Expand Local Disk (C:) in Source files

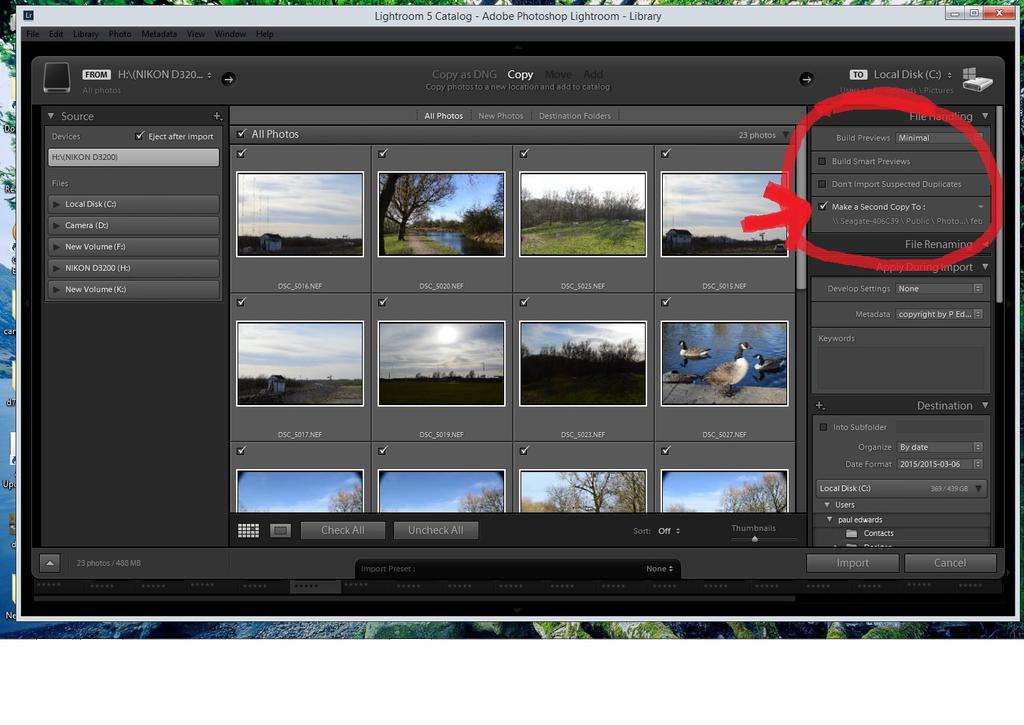[57, 204]
